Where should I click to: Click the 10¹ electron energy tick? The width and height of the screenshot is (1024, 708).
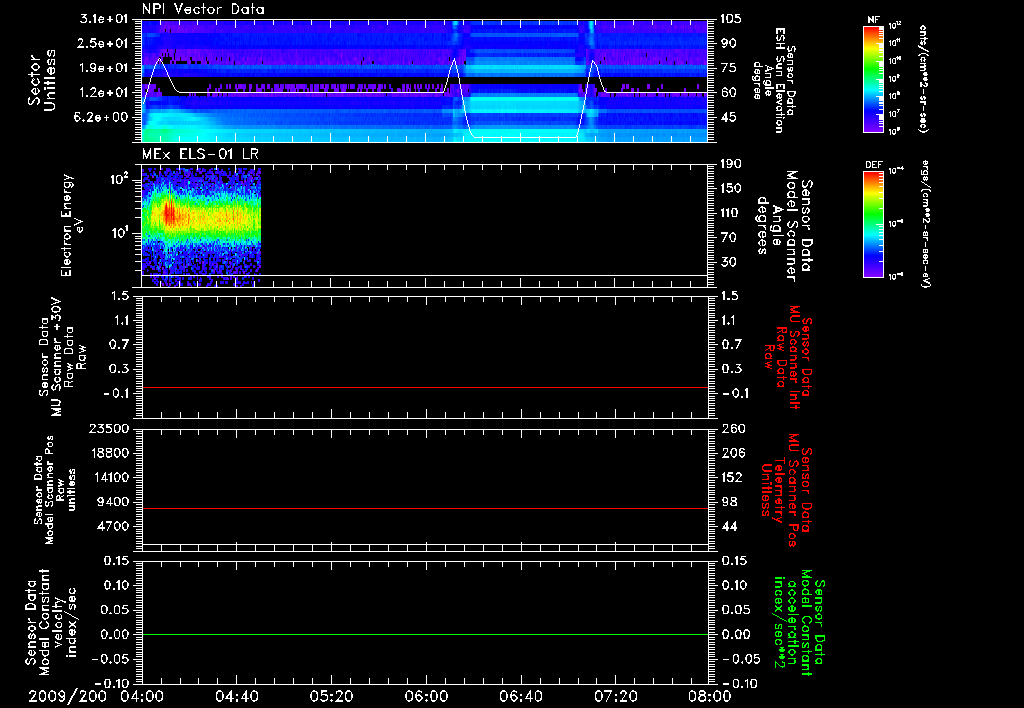coord(121,233)
